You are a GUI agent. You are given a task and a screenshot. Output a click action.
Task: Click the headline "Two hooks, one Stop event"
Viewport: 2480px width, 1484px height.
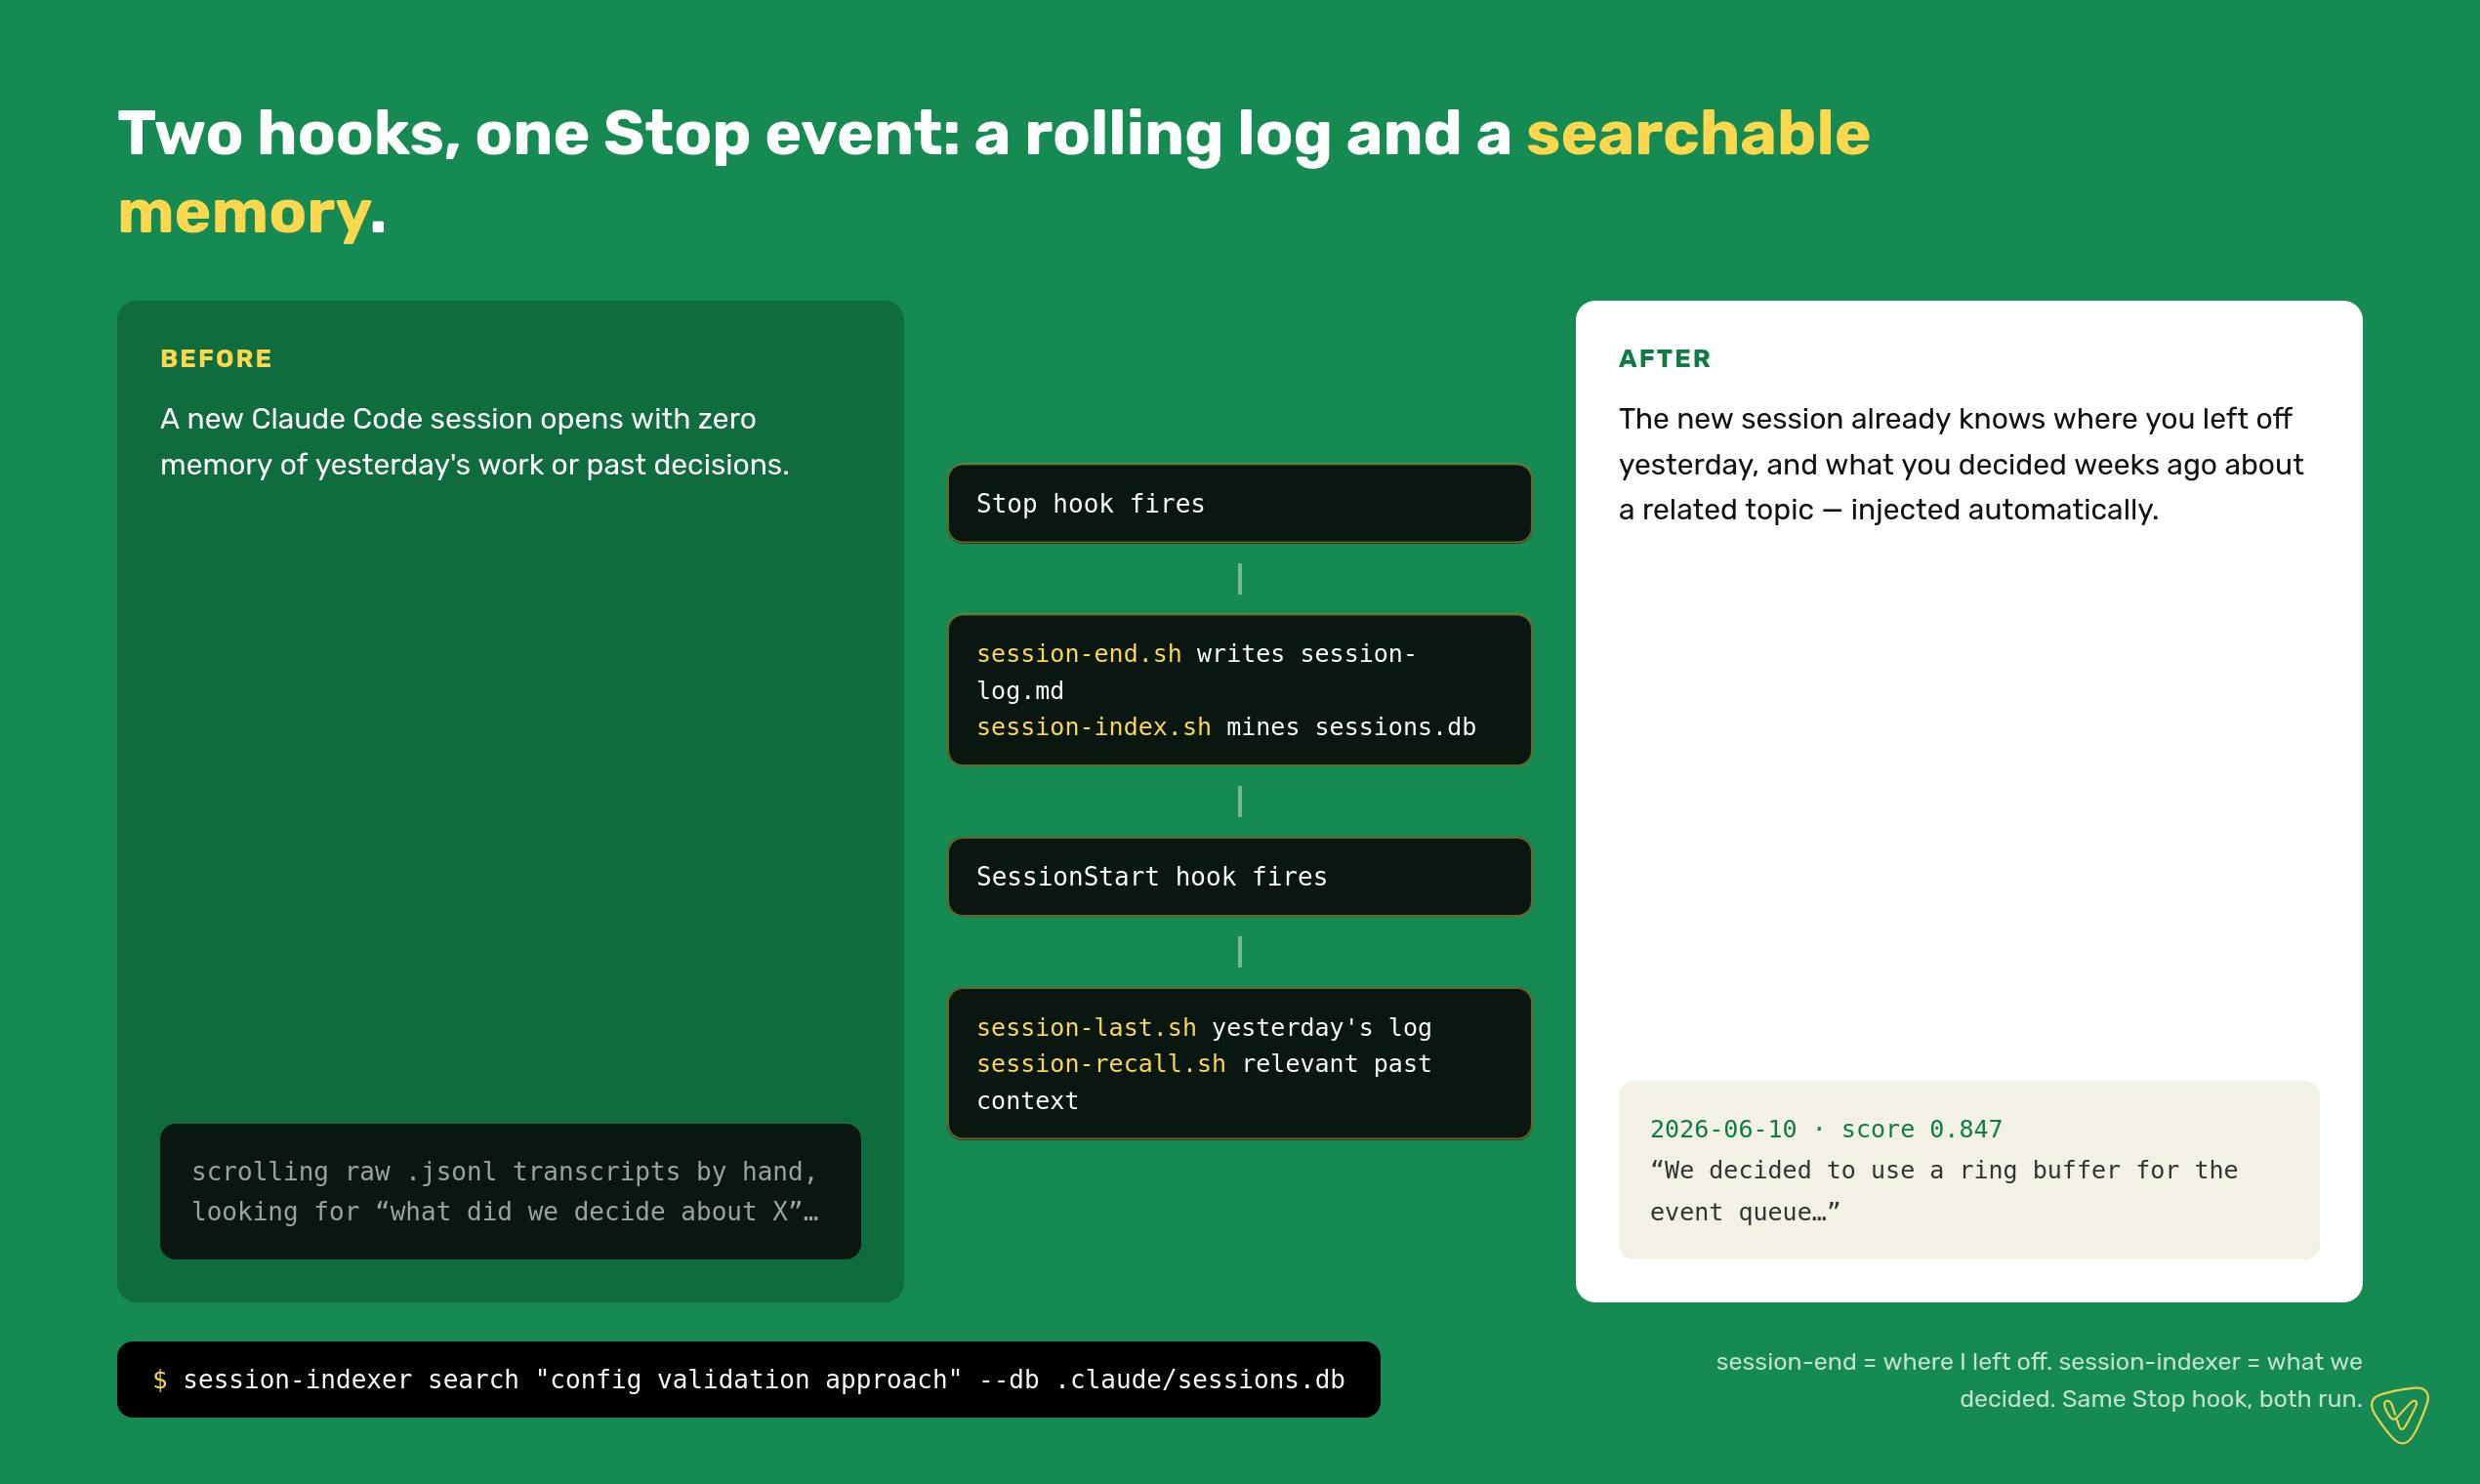[x=994, y=173]
